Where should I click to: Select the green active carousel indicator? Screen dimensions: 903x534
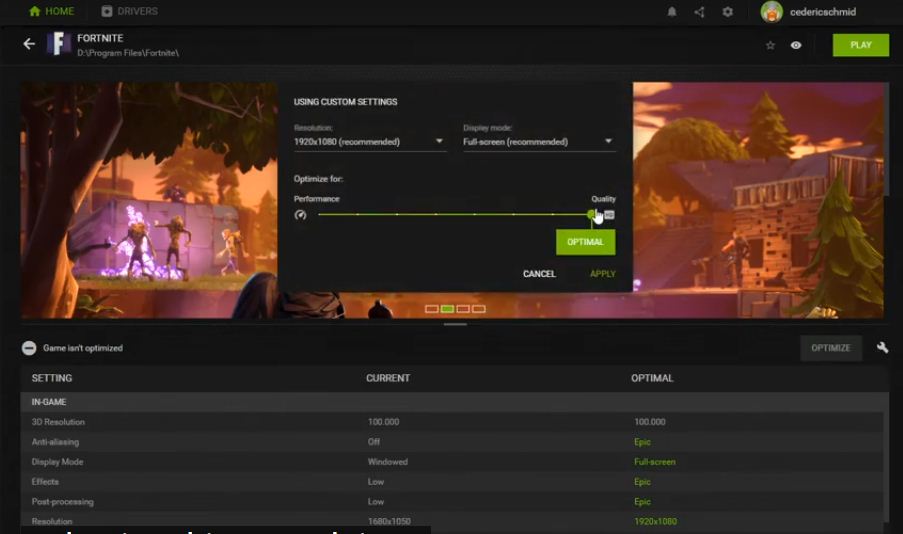(447, 309)
